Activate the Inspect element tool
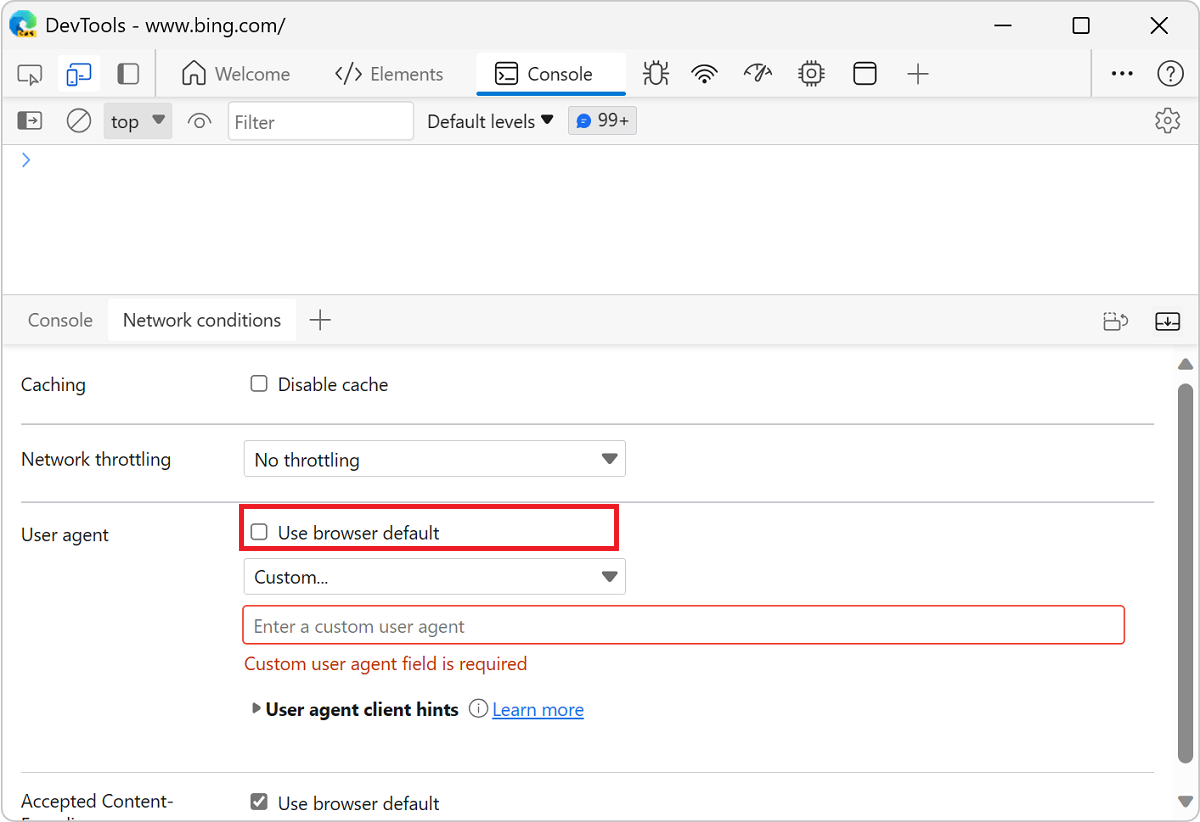 (x=30, y=74)
